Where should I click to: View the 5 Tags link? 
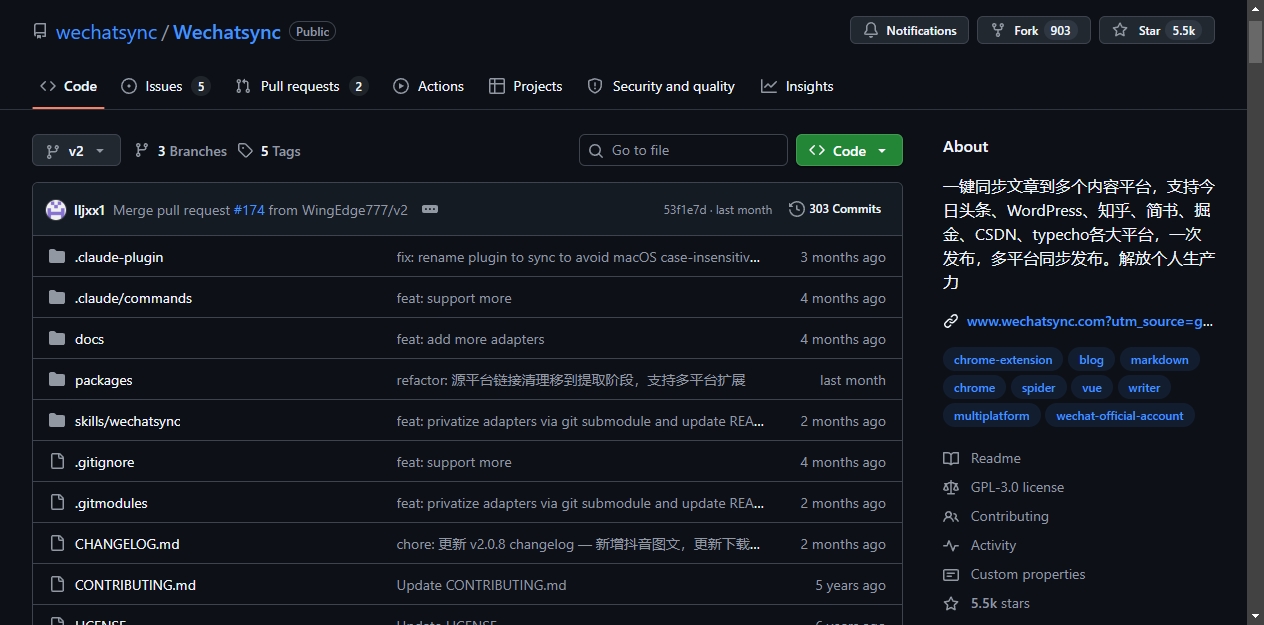tap(269, 151)
